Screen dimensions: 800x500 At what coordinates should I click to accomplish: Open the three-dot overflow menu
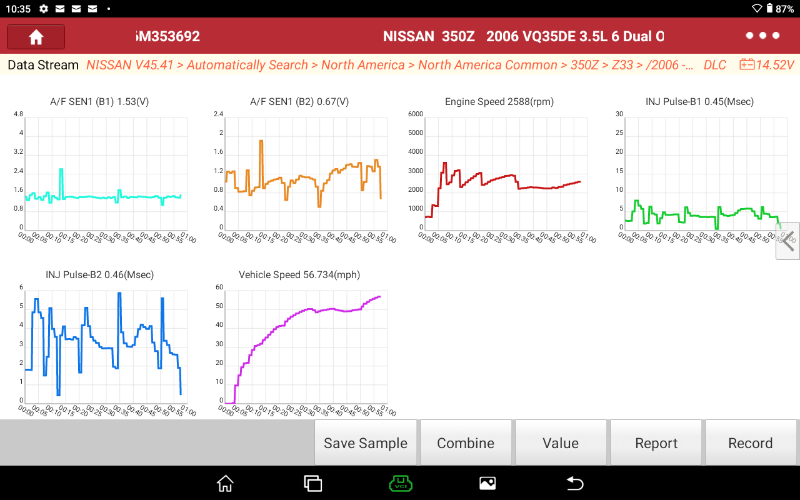[x=762, y=36]
